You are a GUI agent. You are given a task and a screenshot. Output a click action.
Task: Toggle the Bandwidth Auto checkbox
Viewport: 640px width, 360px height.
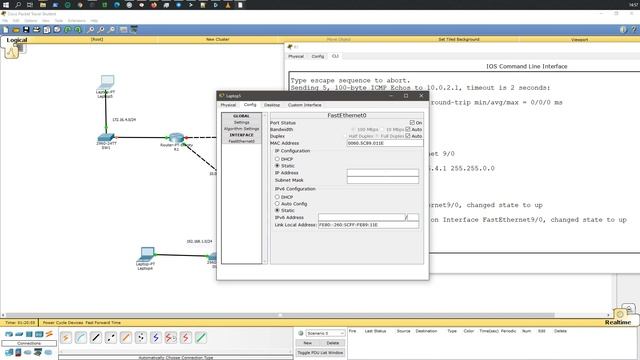click(x=408, y=129)
